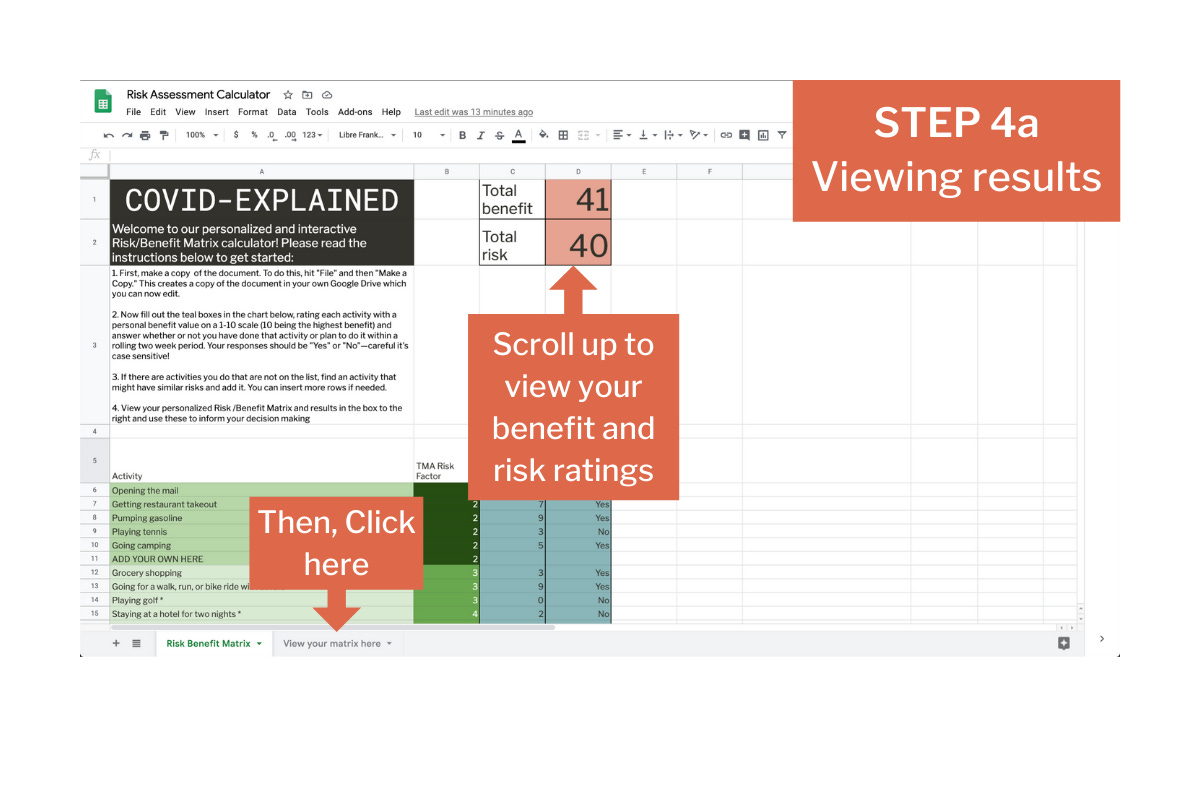Select the paint format tool
The height and width of the screenshot is (800, 1200).
pos(164,135)
